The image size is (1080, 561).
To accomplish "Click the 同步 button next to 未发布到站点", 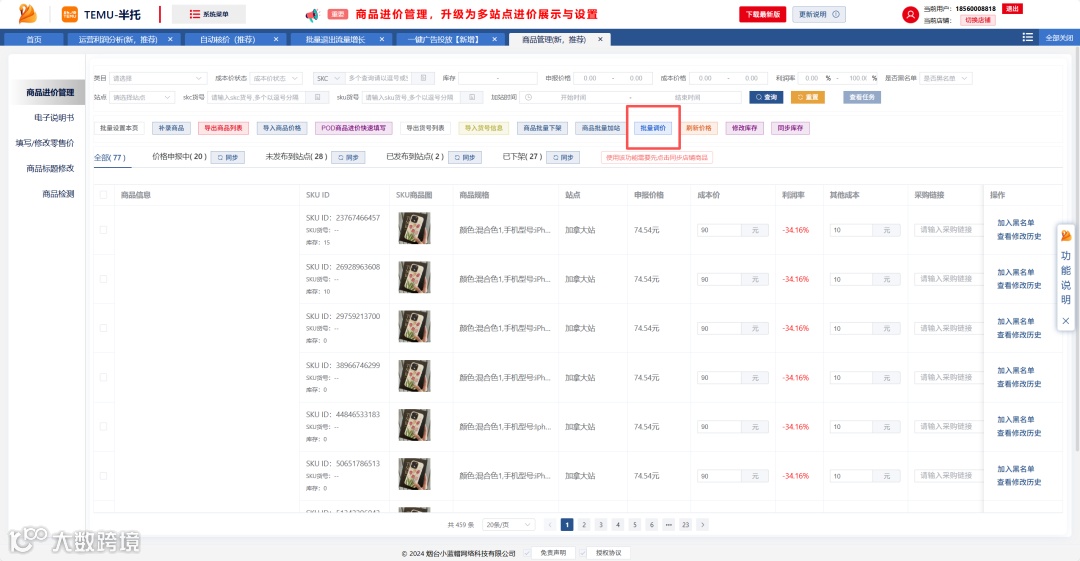I will [x=348, y=157].
